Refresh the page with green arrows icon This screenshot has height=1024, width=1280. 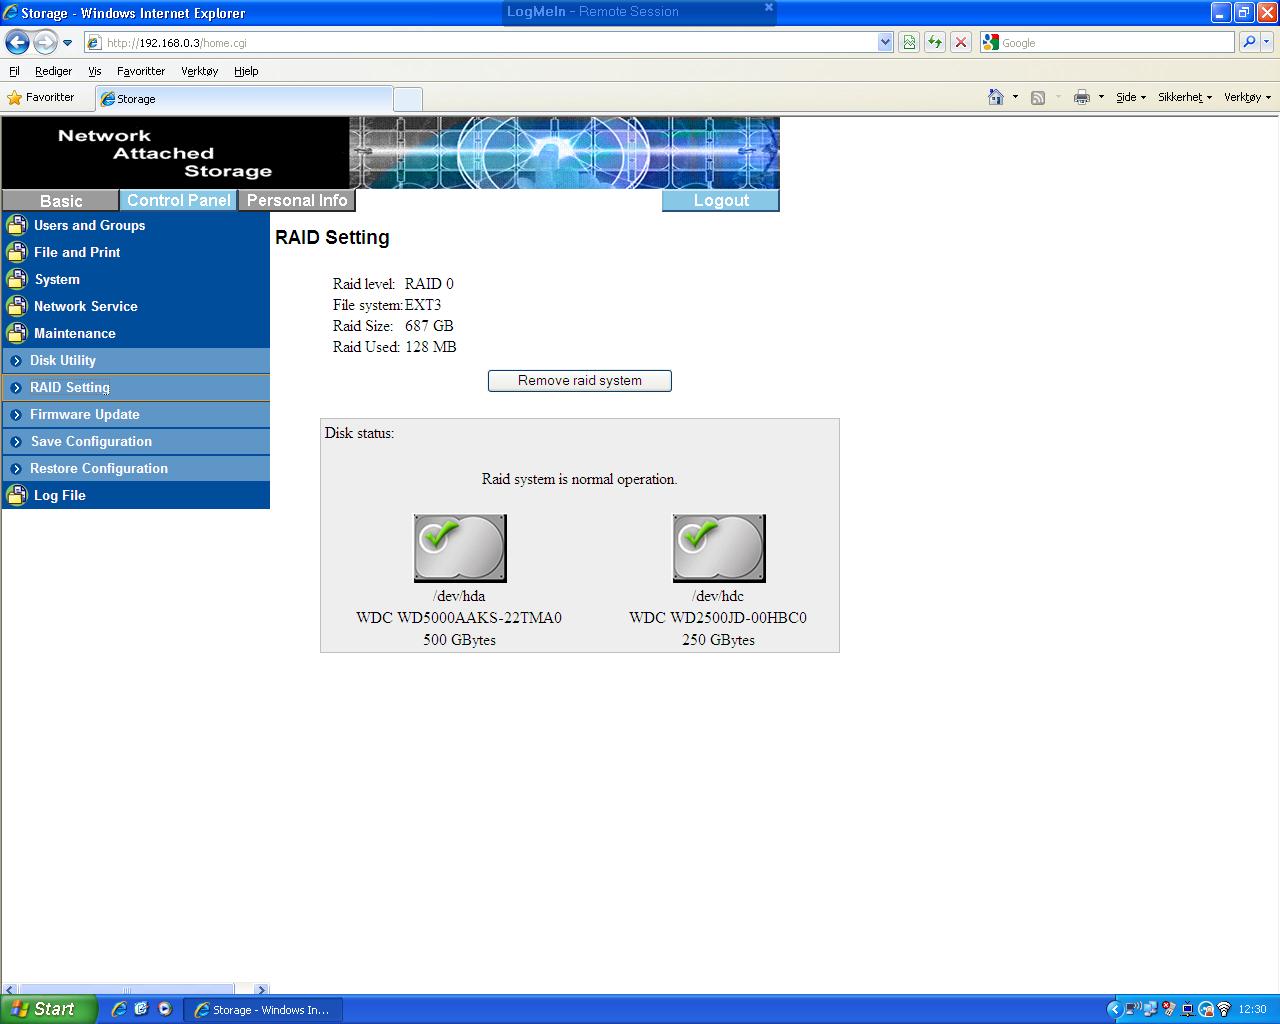point(935,42)
